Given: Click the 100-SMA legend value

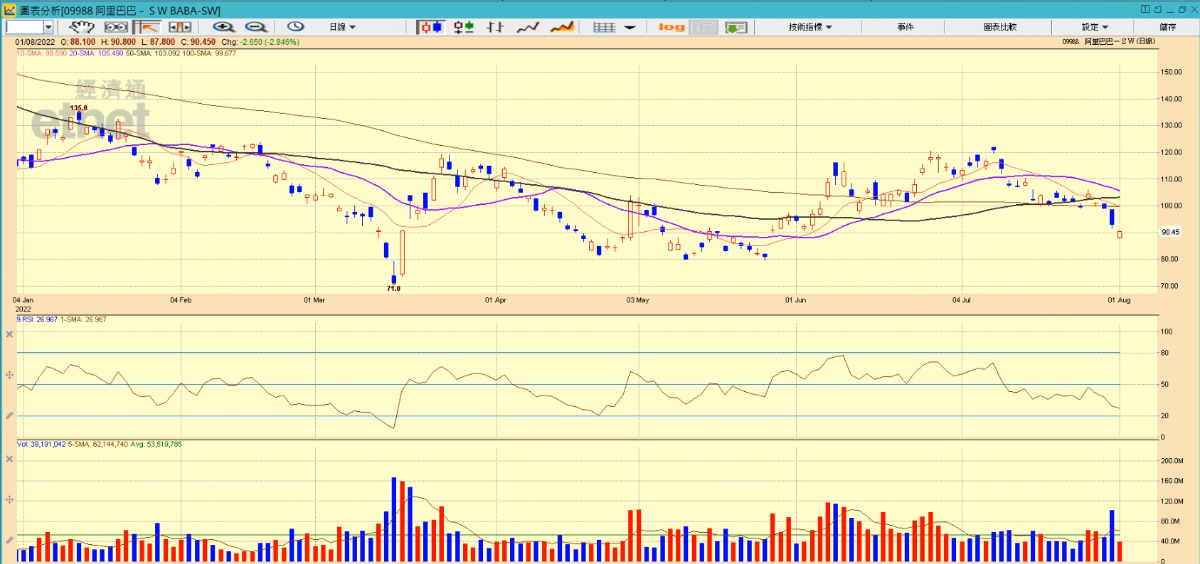Looking at the screenshot, I should (208, 52).
